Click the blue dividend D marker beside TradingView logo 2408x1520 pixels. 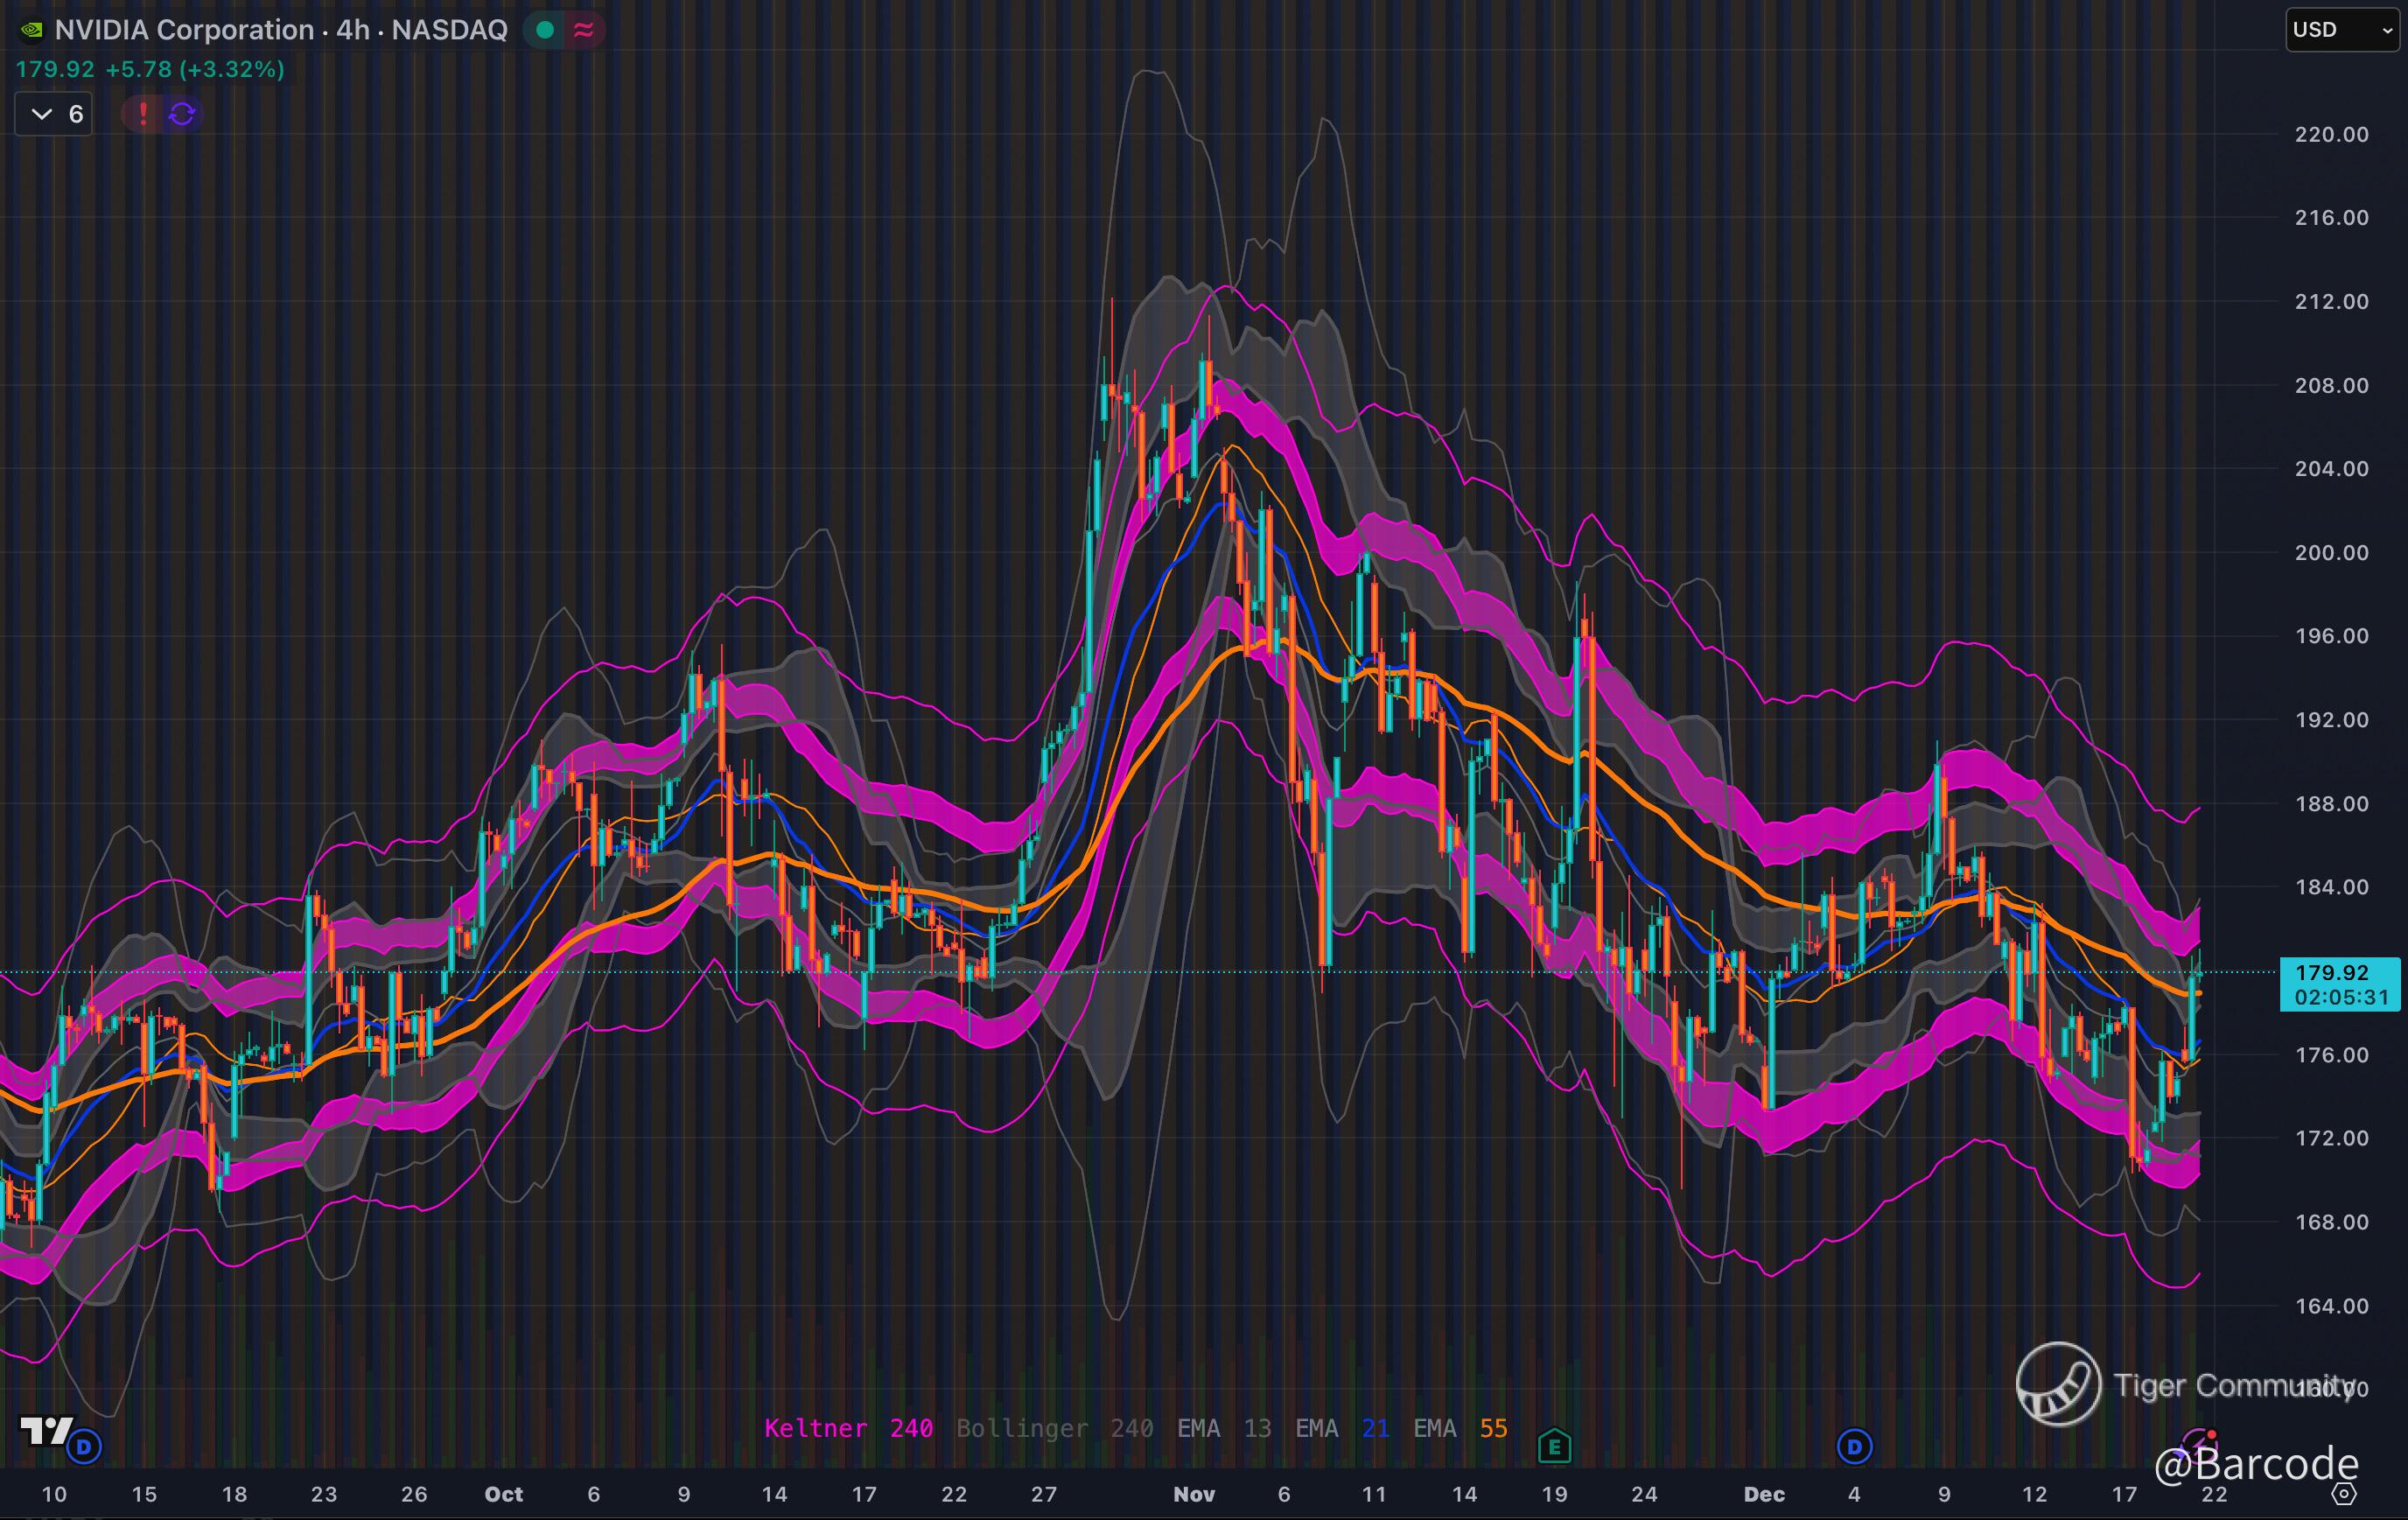pyautogui.click(x=85, y=1446)
